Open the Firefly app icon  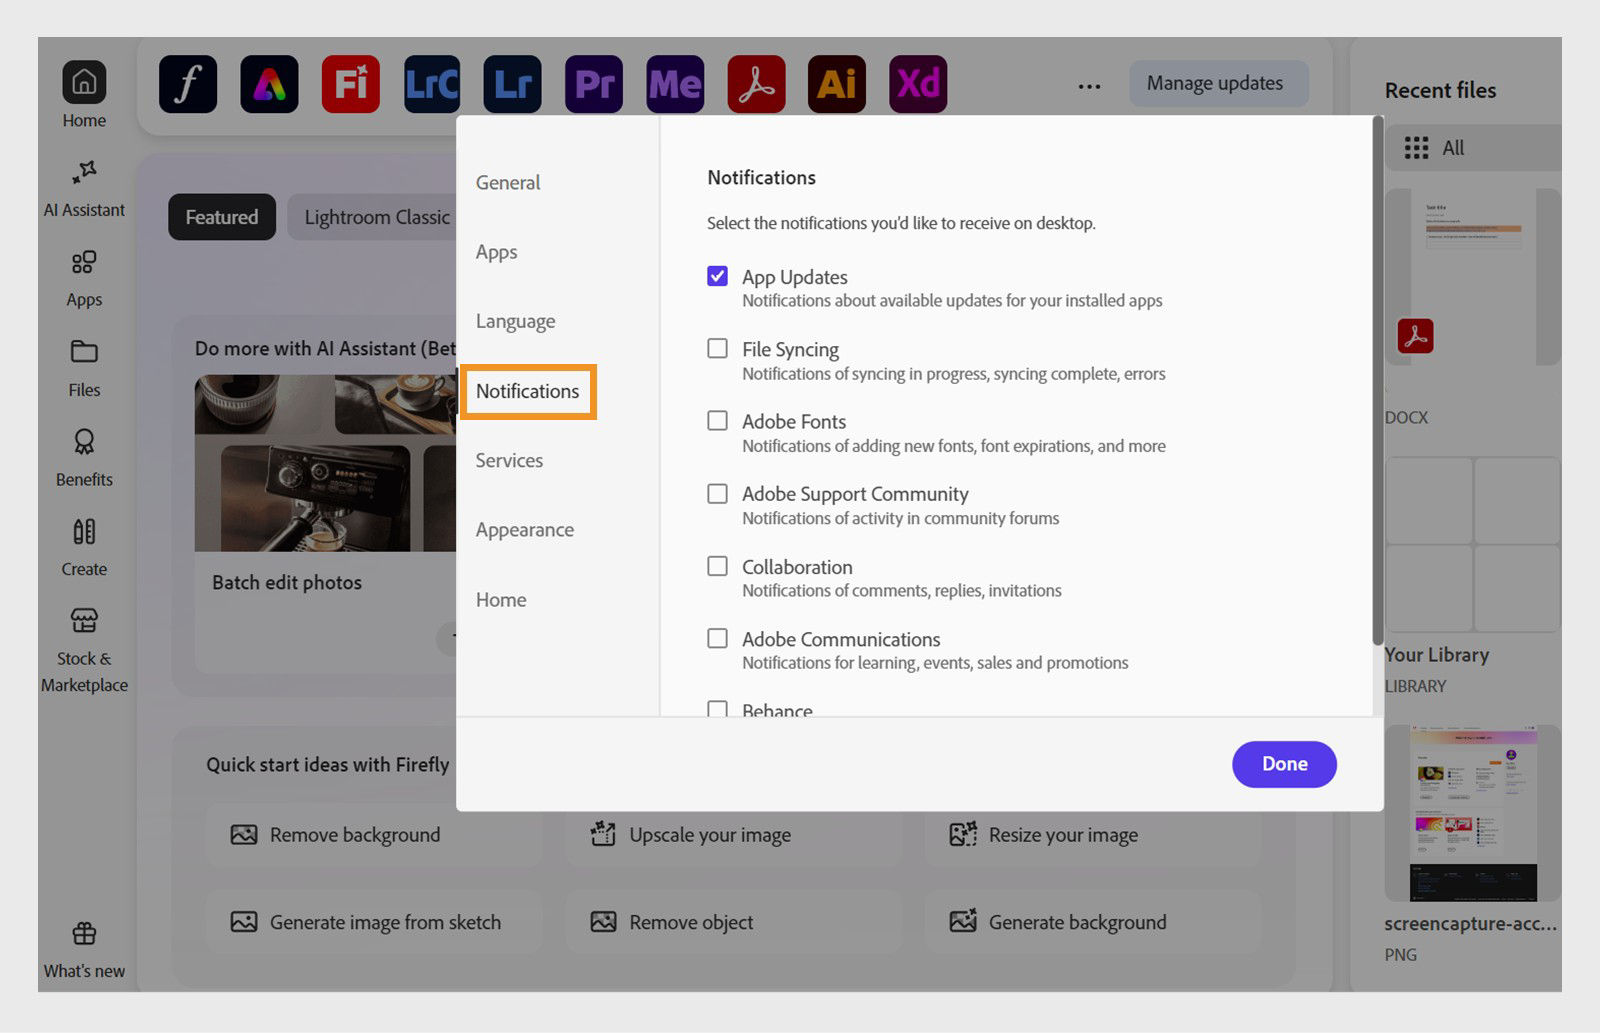pyautogui.click(x=350, y=84)
